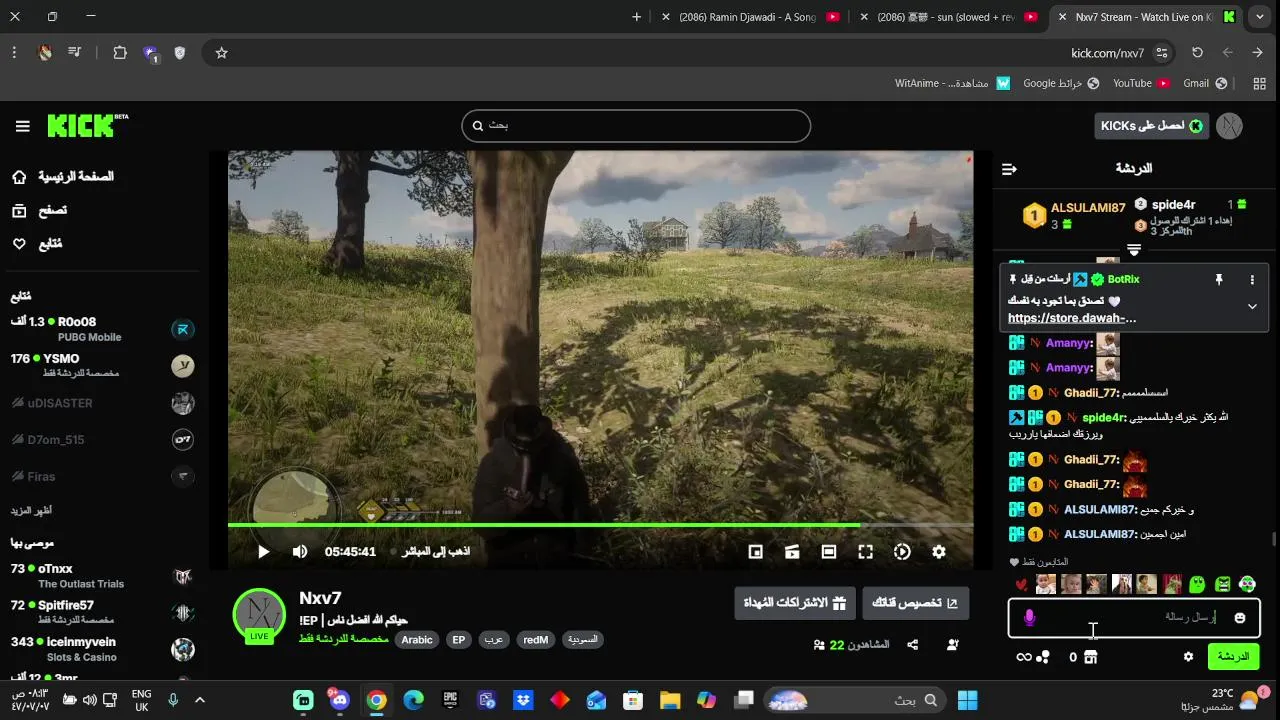Click the circular playback speed icon
The height and width of the screenshot is (720, 1280).
tap(902, 551)
